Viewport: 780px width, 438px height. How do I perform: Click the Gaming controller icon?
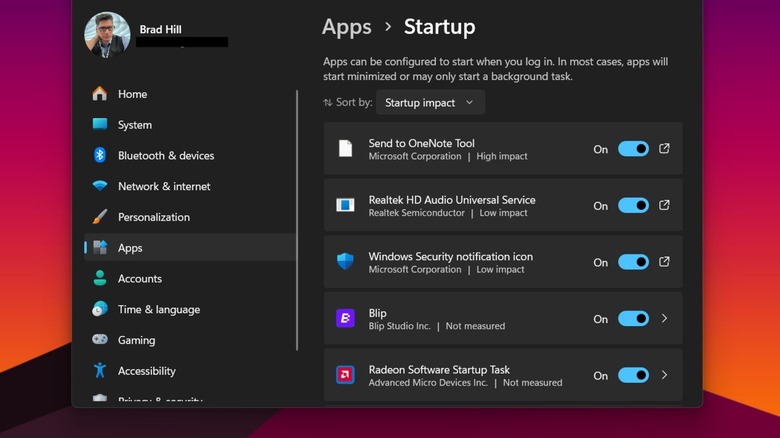pos(99,339)
